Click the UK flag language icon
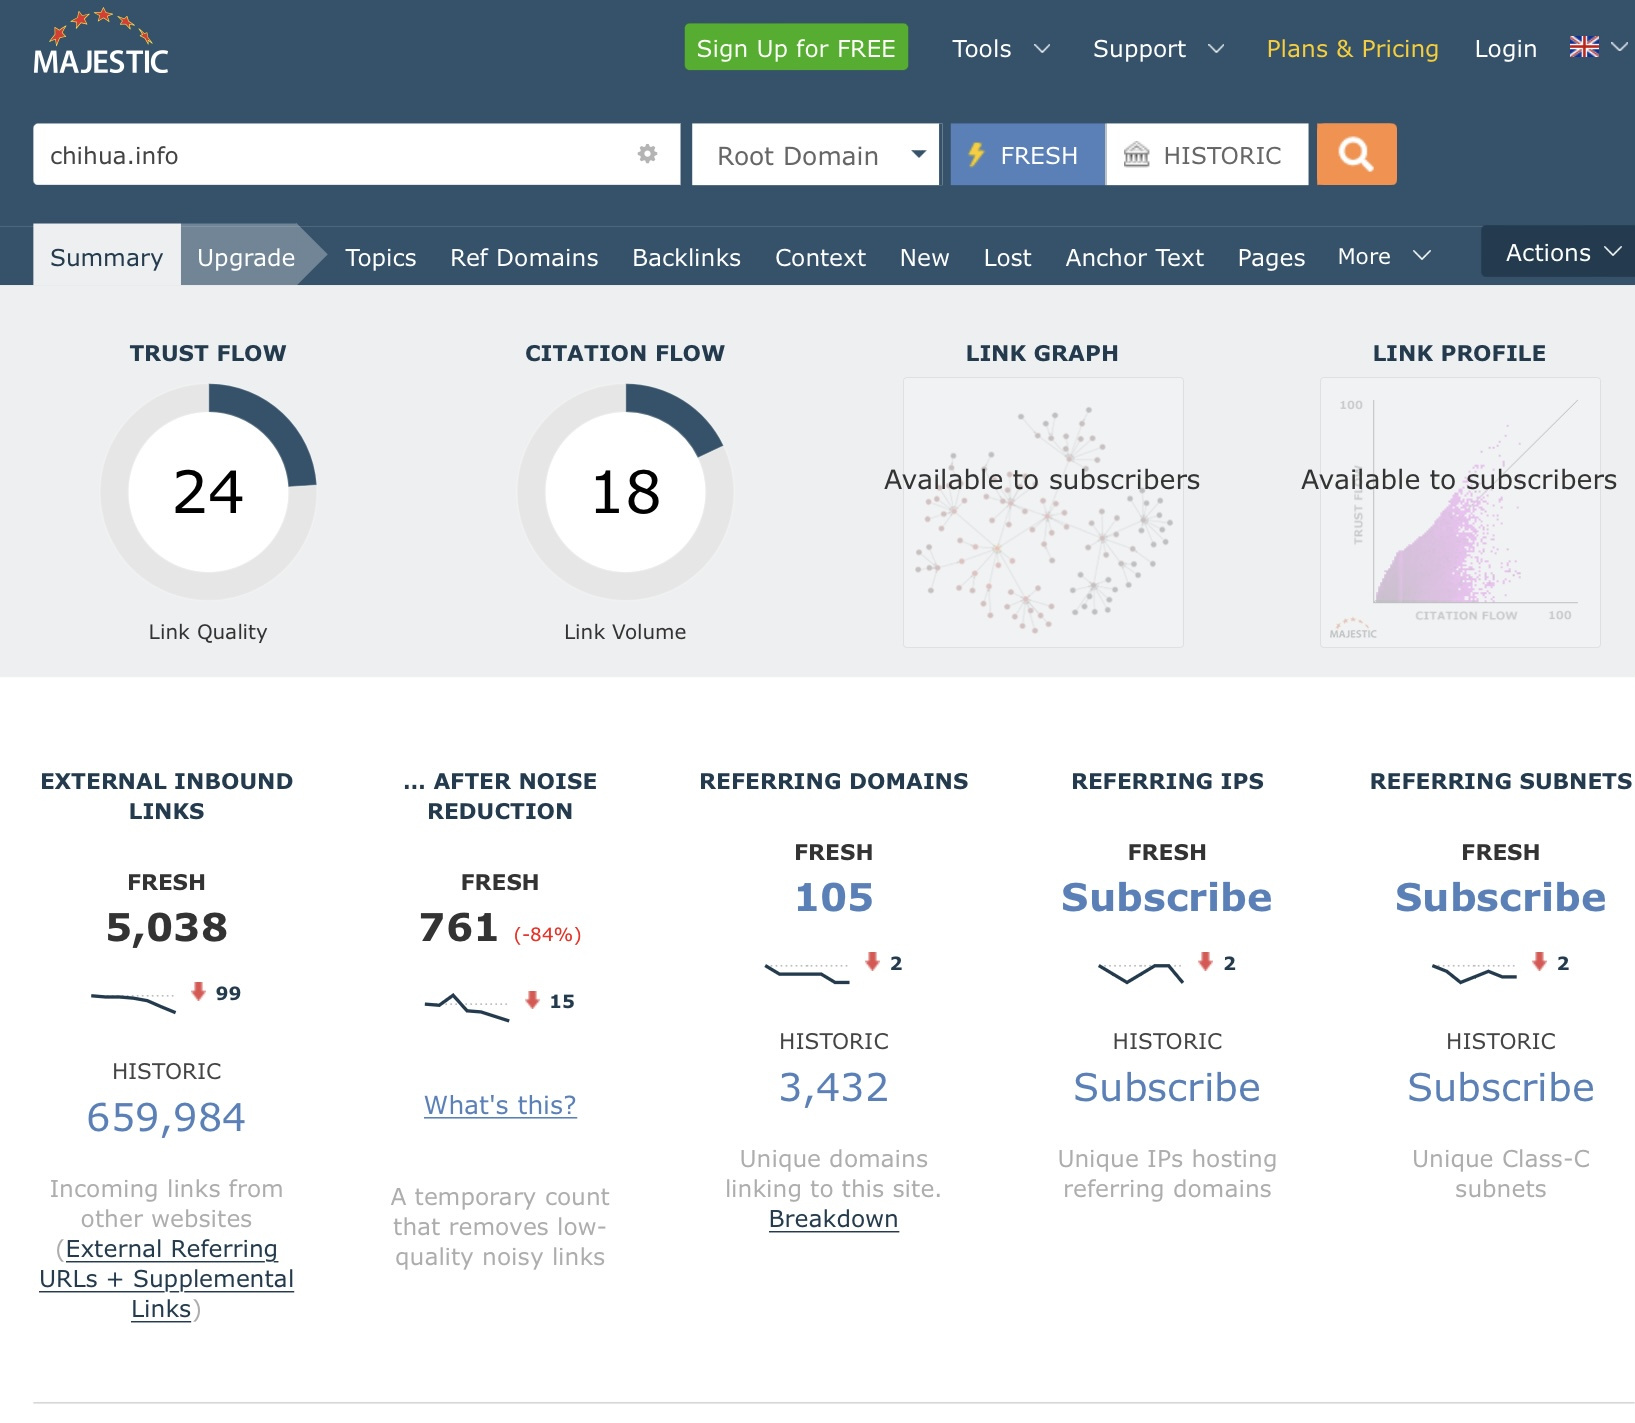The height and width of the screenshot is (1423, 1635). (x=1584, y=47)
